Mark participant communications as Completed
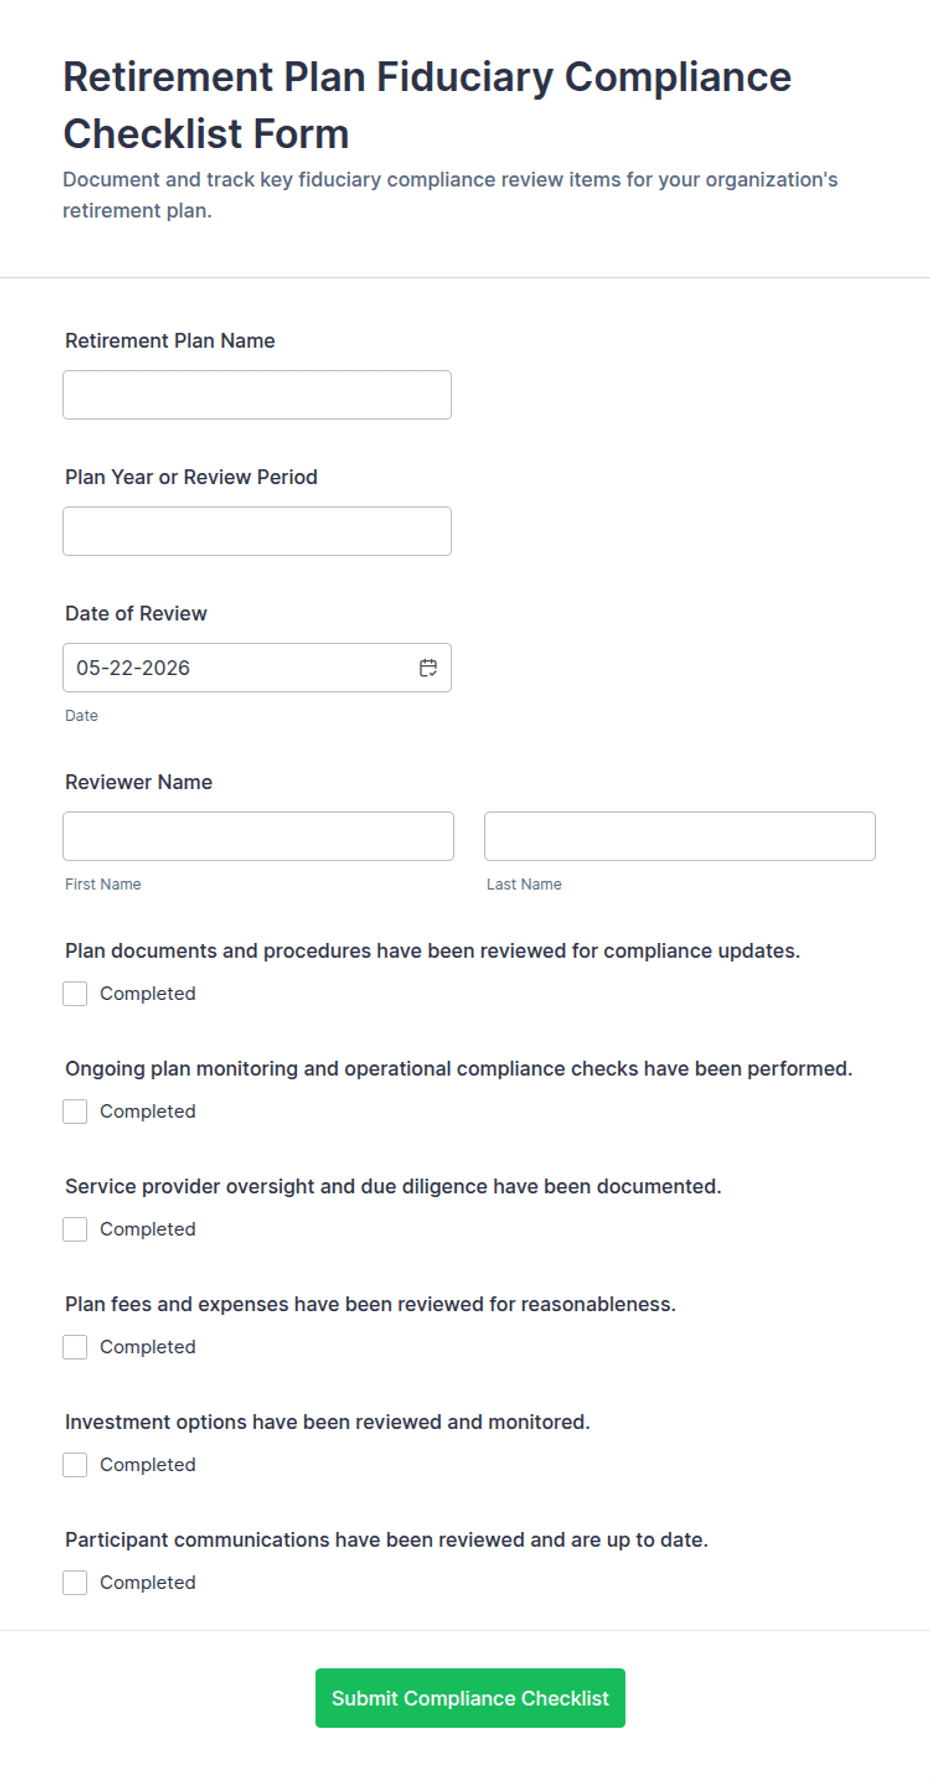 pos(75,1583)
